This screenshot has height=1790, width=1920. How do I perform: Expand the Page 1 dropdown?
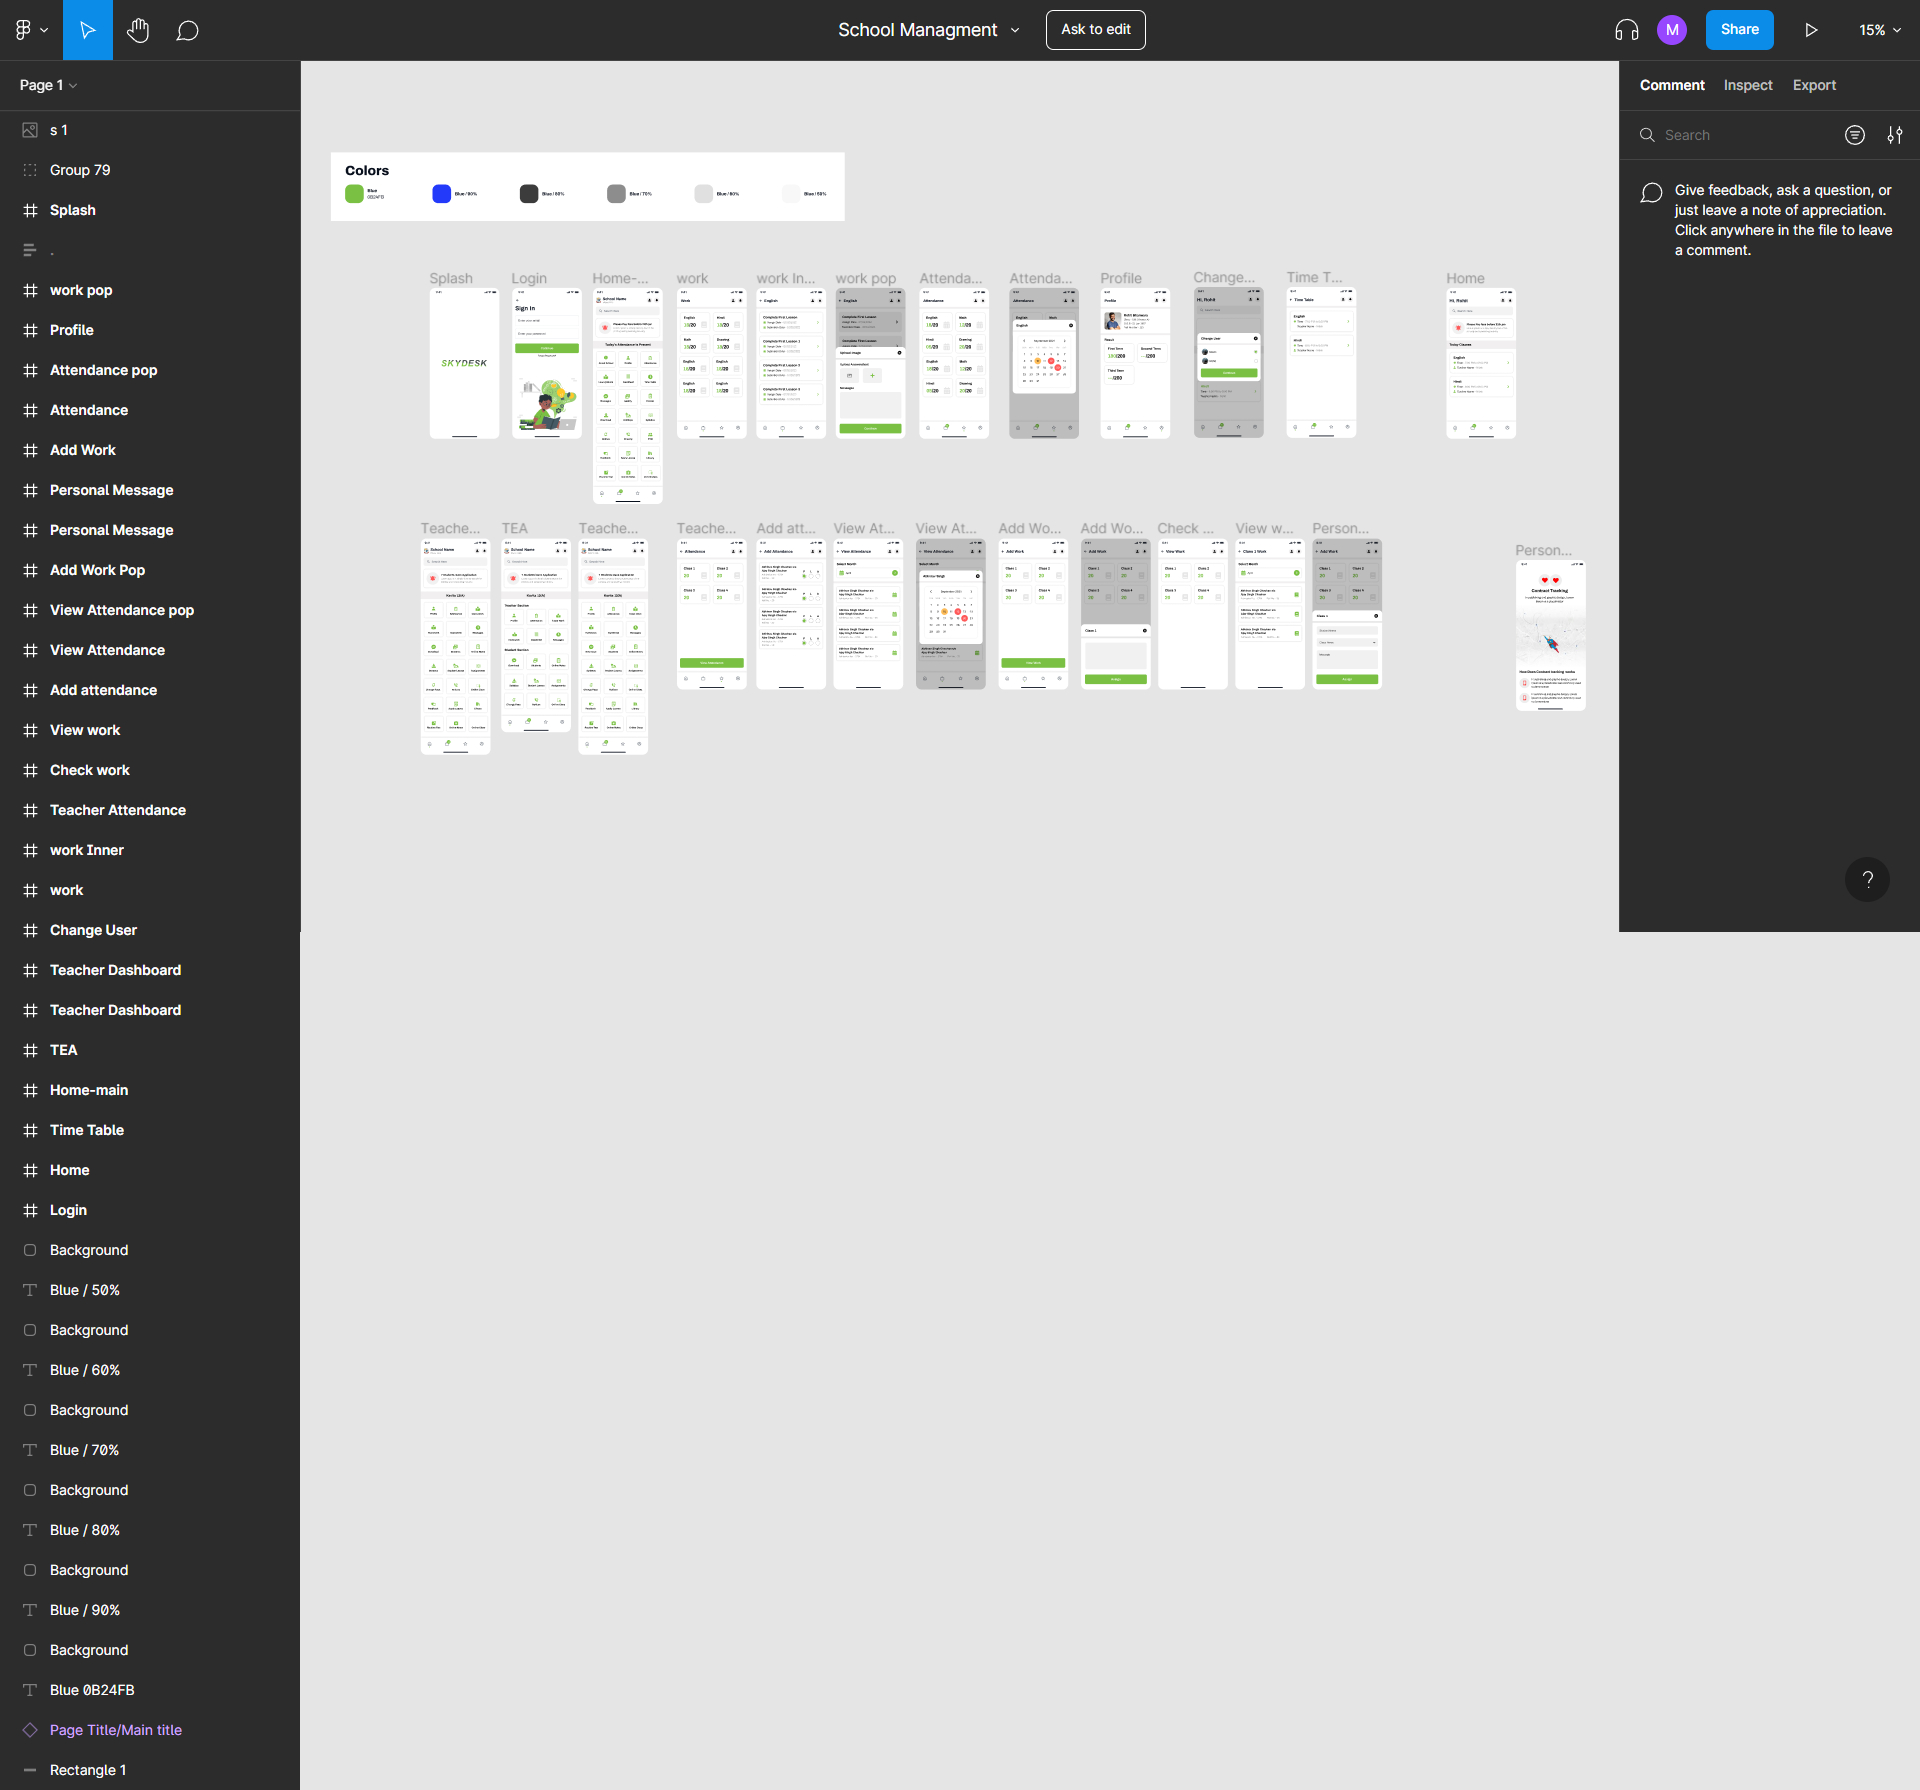[x=48, y=85]
